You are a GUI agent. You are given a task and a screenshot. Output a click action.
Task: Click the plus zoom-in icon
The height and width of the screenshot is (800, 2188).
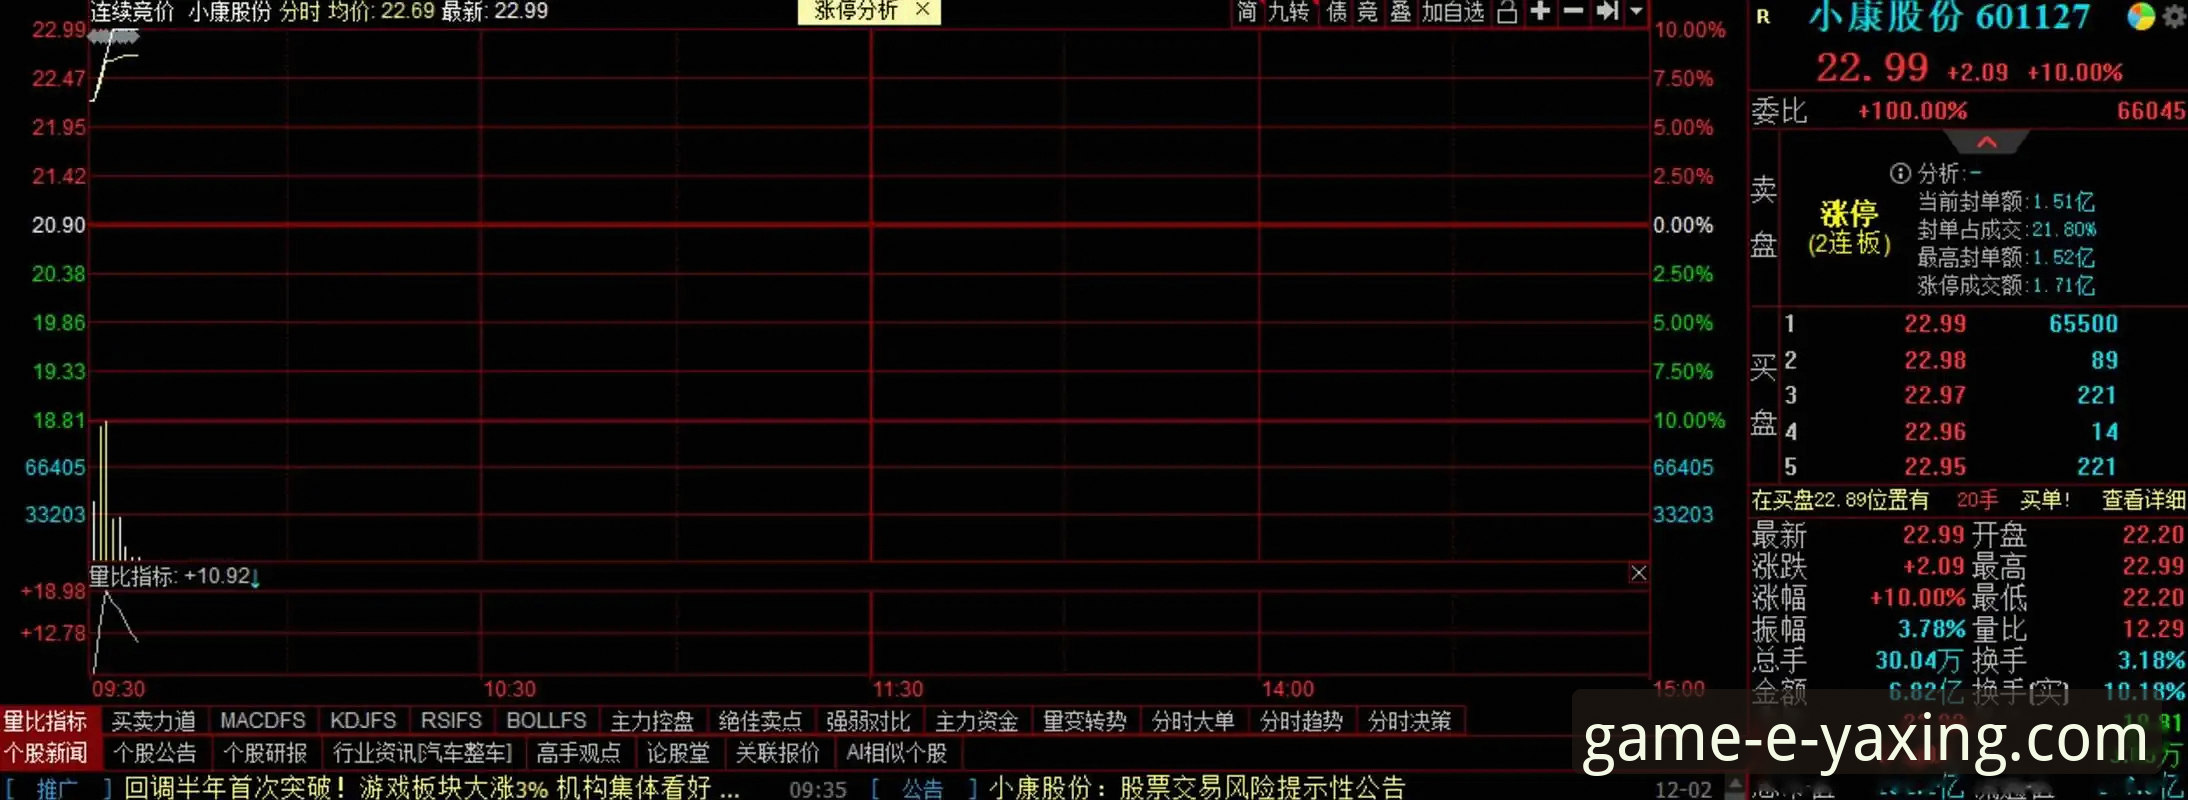[1541, 11]
